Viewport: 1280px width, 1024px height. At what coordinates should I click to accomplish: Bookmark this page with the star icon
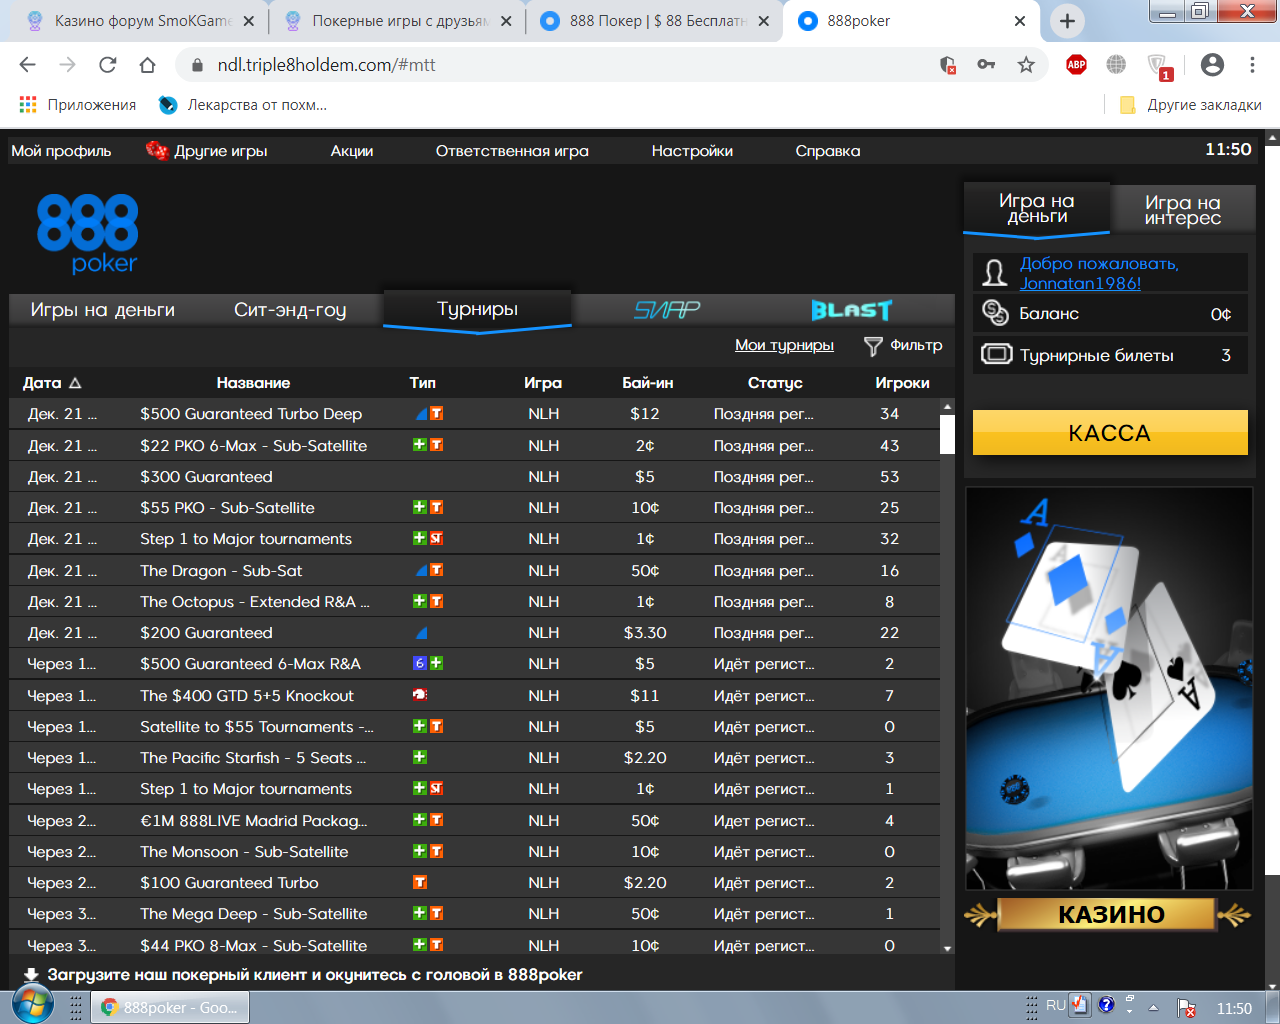(1026, 65)
